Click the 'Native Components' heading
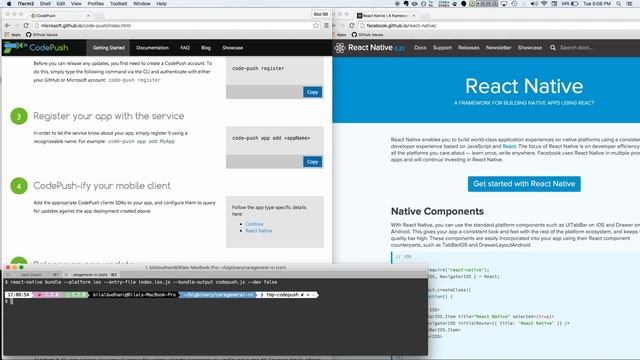This screenshot has width=640, height=360. [x=437, y=211]
